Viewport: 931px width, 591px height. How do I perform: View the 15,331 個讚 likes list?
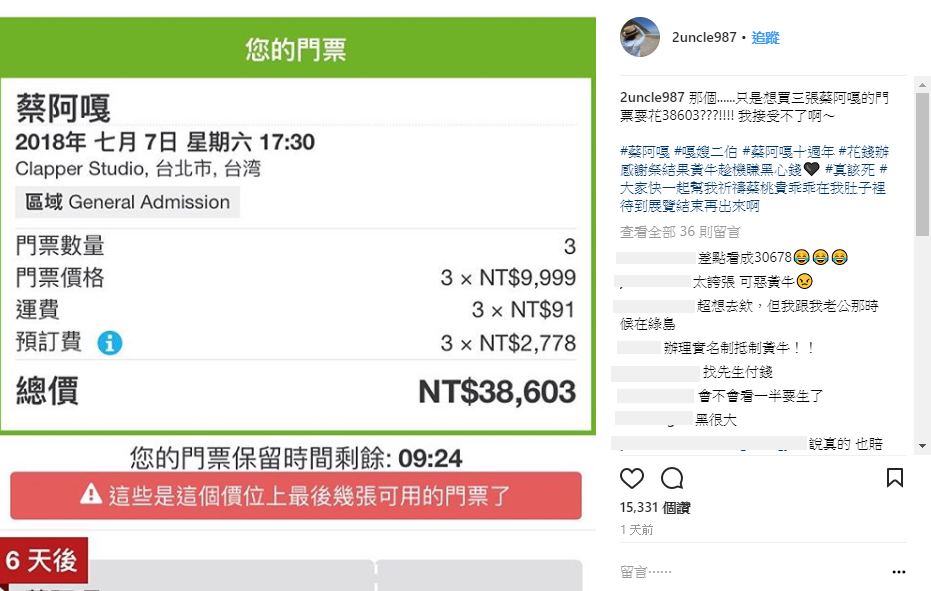(655, 508)
